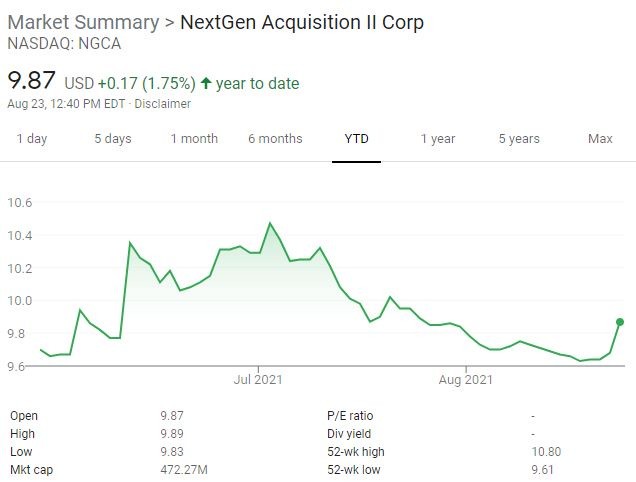This screenshot has width=636, height=482.
Task: Select the YTD tab
Action: [x=357, y=139]
